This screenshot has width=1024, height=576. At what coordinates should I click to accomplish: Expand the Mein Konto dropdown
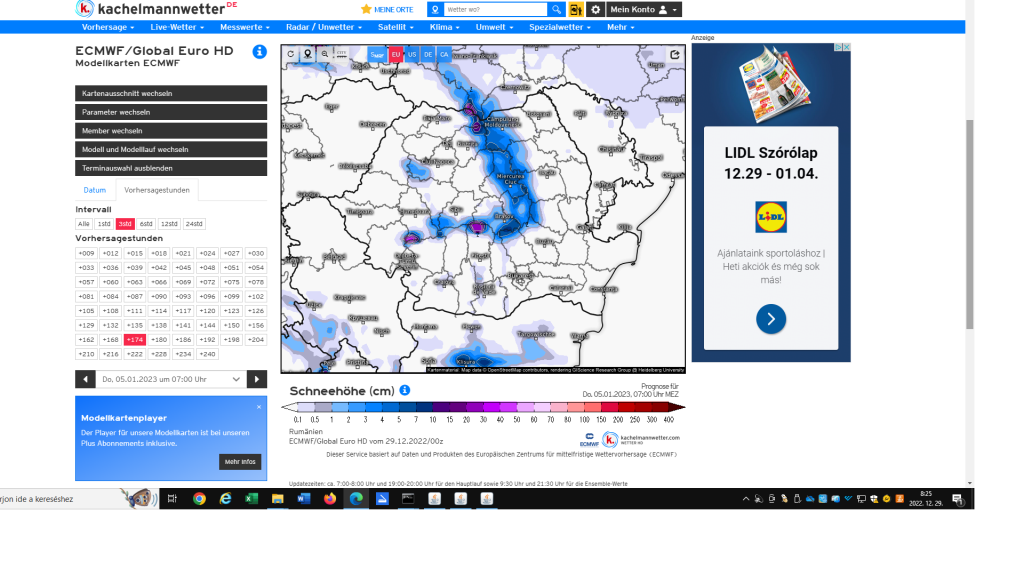click(x=645, y=9)
